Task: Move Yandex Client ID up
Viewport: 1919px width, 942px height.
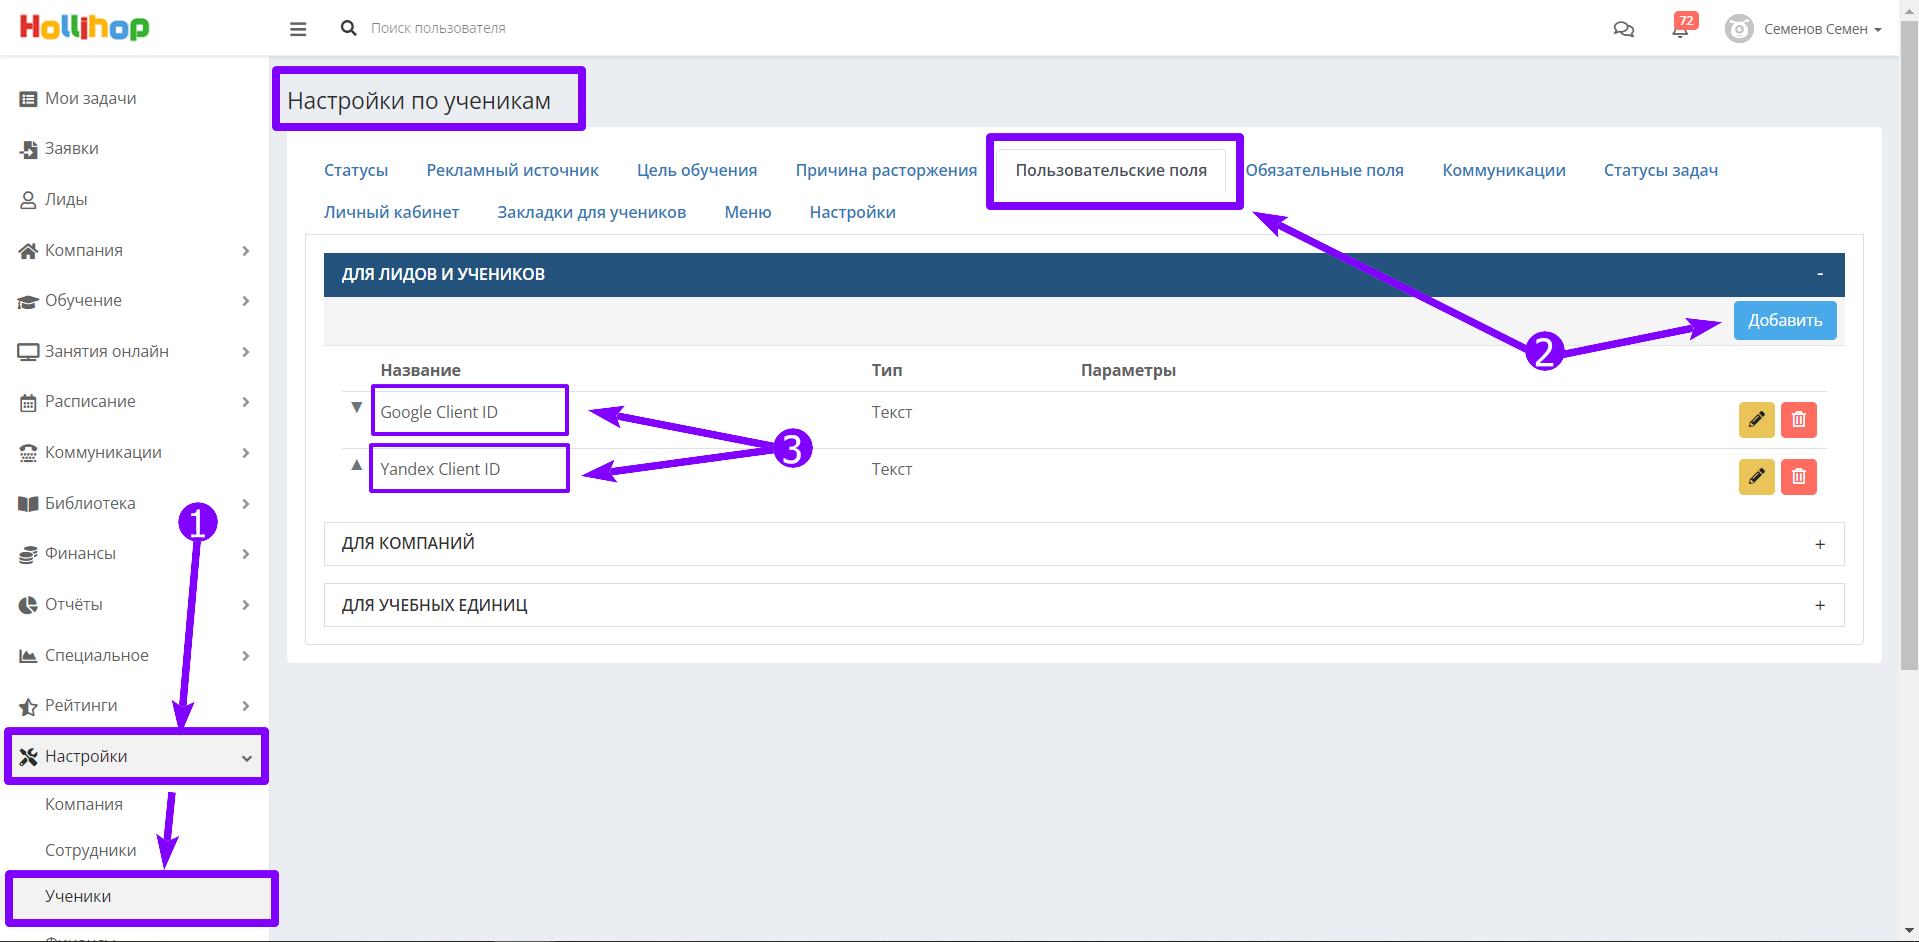Action: (x=356, y=465)
